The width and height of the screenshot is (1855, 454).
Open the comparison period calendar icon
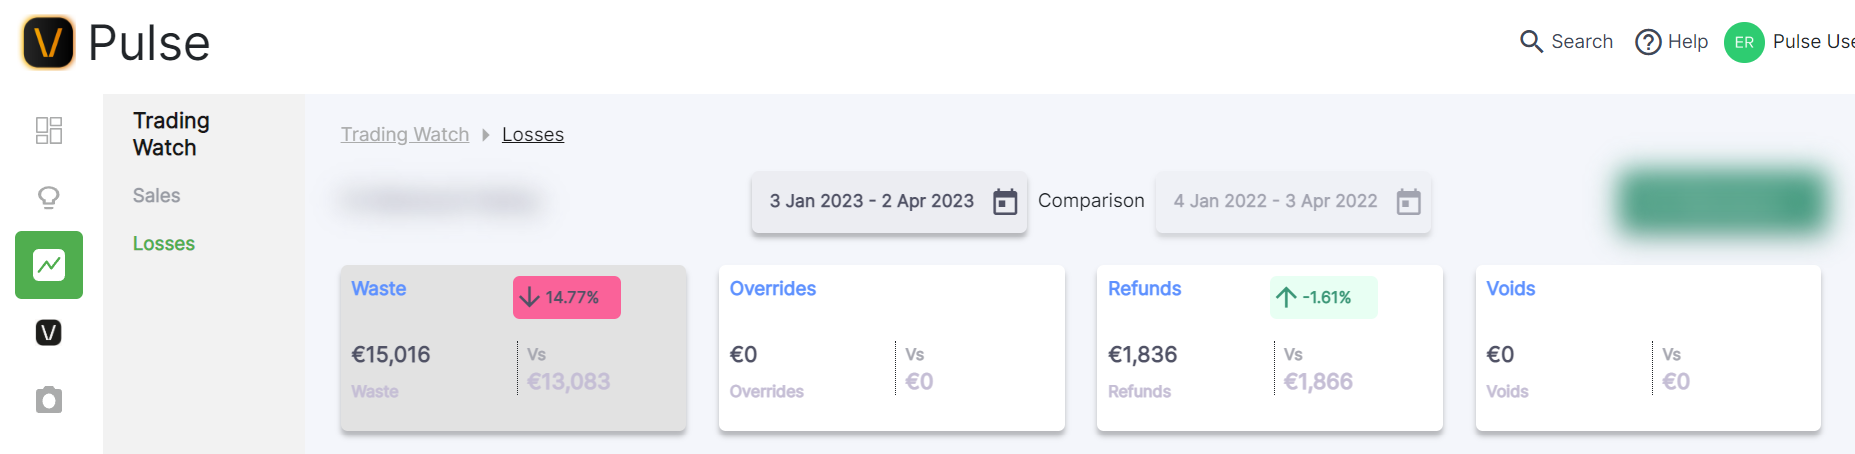pos(1408,202)
